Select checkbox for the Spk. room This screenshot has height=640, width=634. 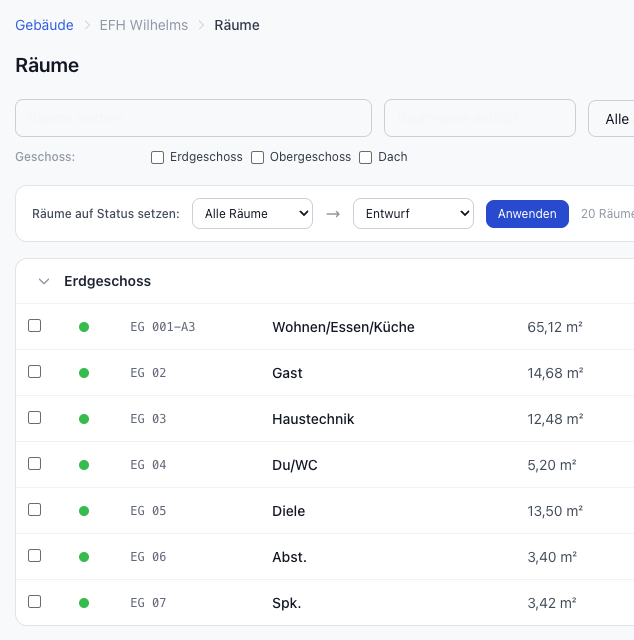click(x=35, y=602)
